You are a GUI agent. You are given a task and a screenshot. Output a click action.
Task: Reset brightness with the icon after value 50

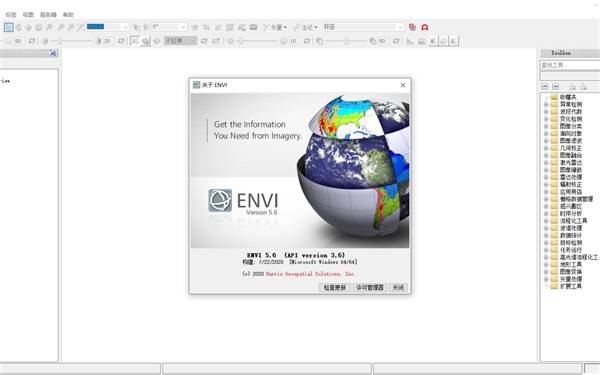[x=32, y=41]
